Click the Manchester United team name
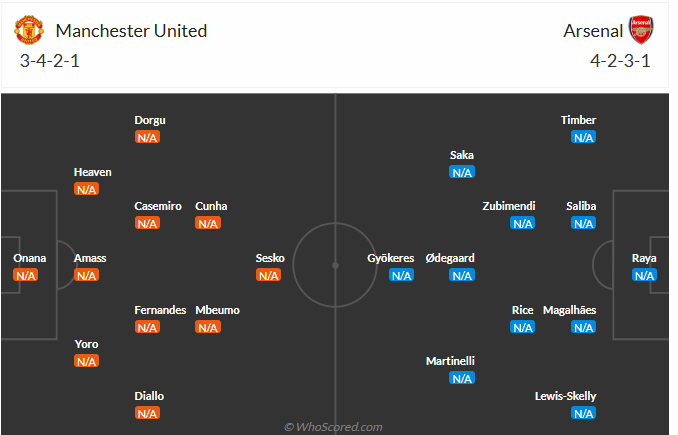 coord(131,31)
